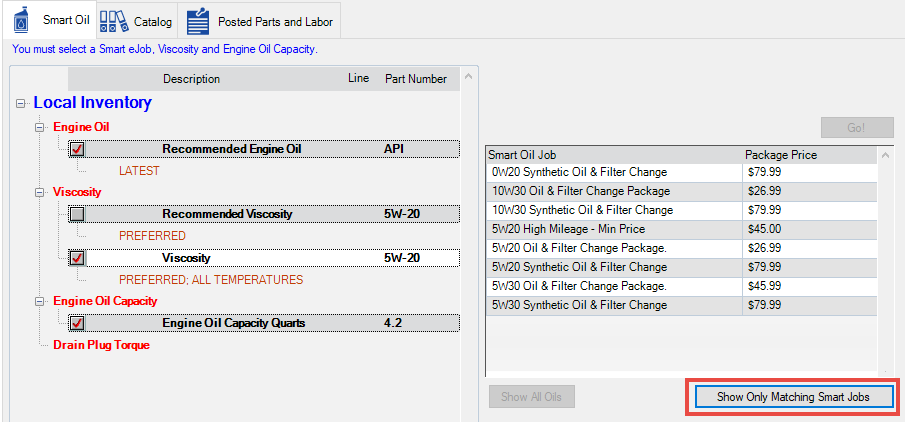905x422 pixels.
Task: Click Show Only Matching Smart Jobs button
Action: click(794, 397)
